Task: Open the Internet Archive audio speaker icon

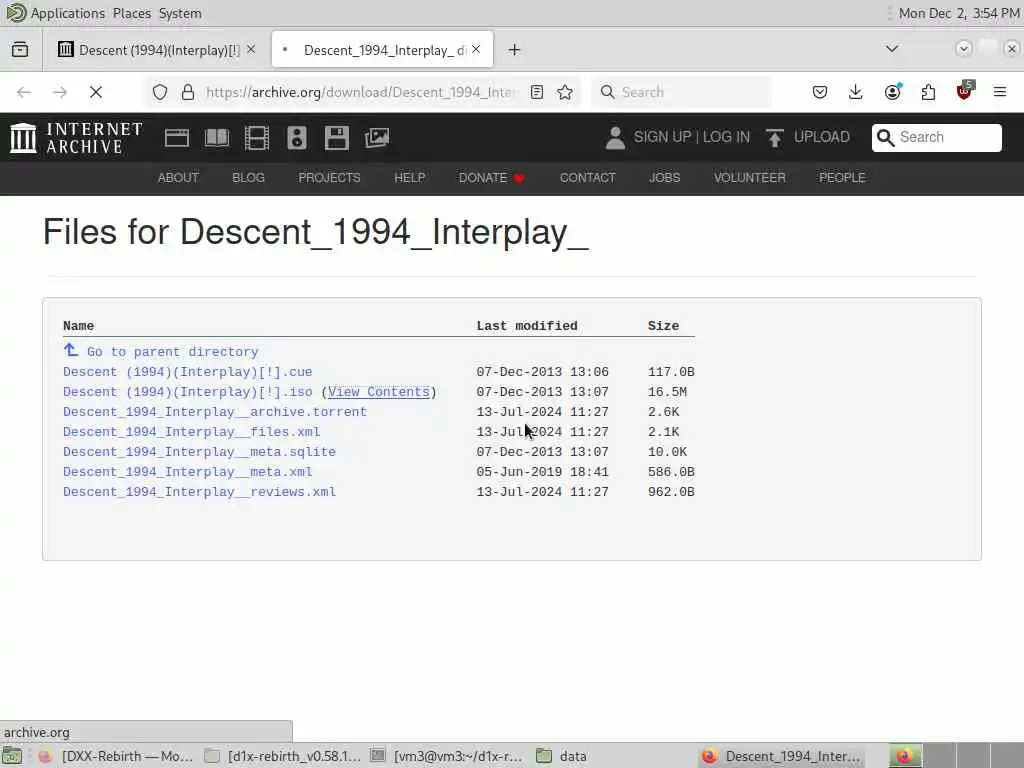Action: click(296, 138)
